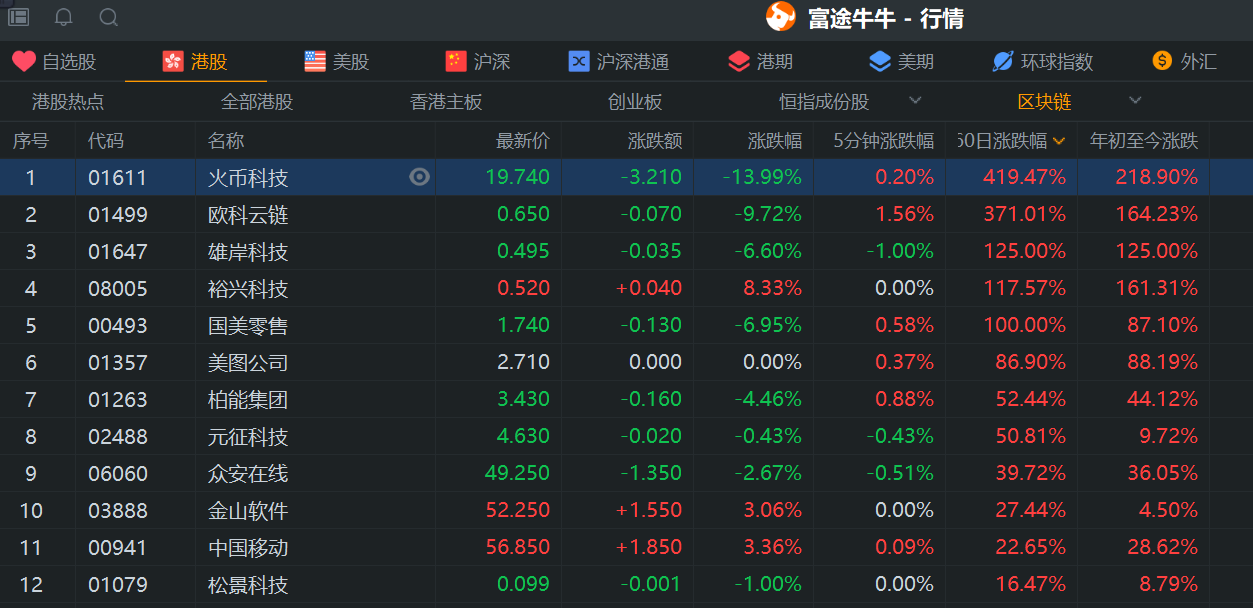
Task: Click the blue icon beside 沪深港通
Action: pyautogui.click(x=578, y=61)
